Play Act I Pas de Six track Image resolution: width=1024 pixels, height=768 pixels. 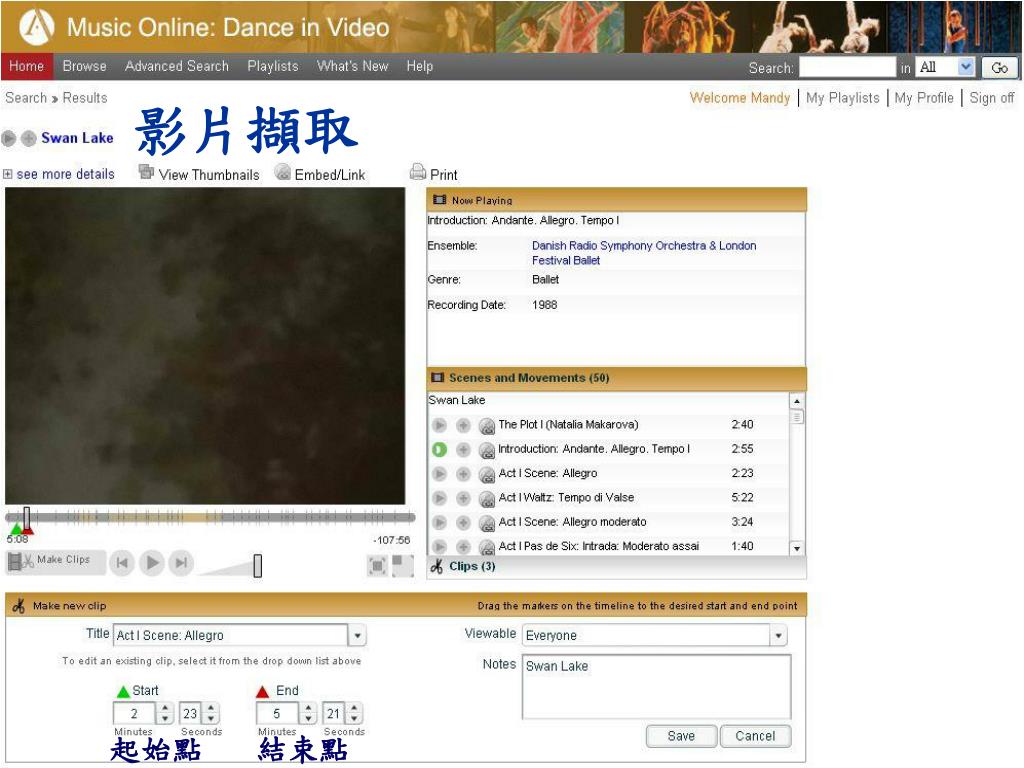coord(440,547)
